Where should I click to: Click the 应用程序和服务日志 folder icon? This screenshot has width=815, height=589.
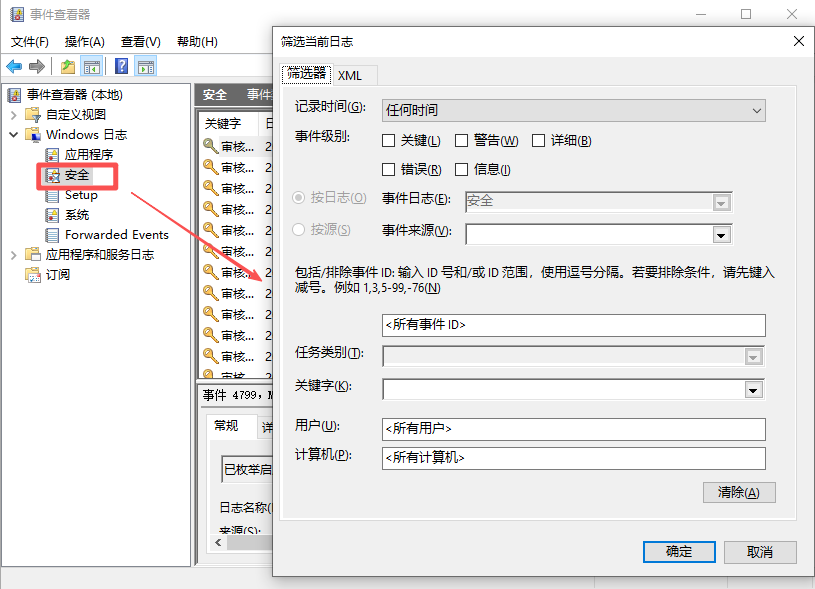click(33, 255)
